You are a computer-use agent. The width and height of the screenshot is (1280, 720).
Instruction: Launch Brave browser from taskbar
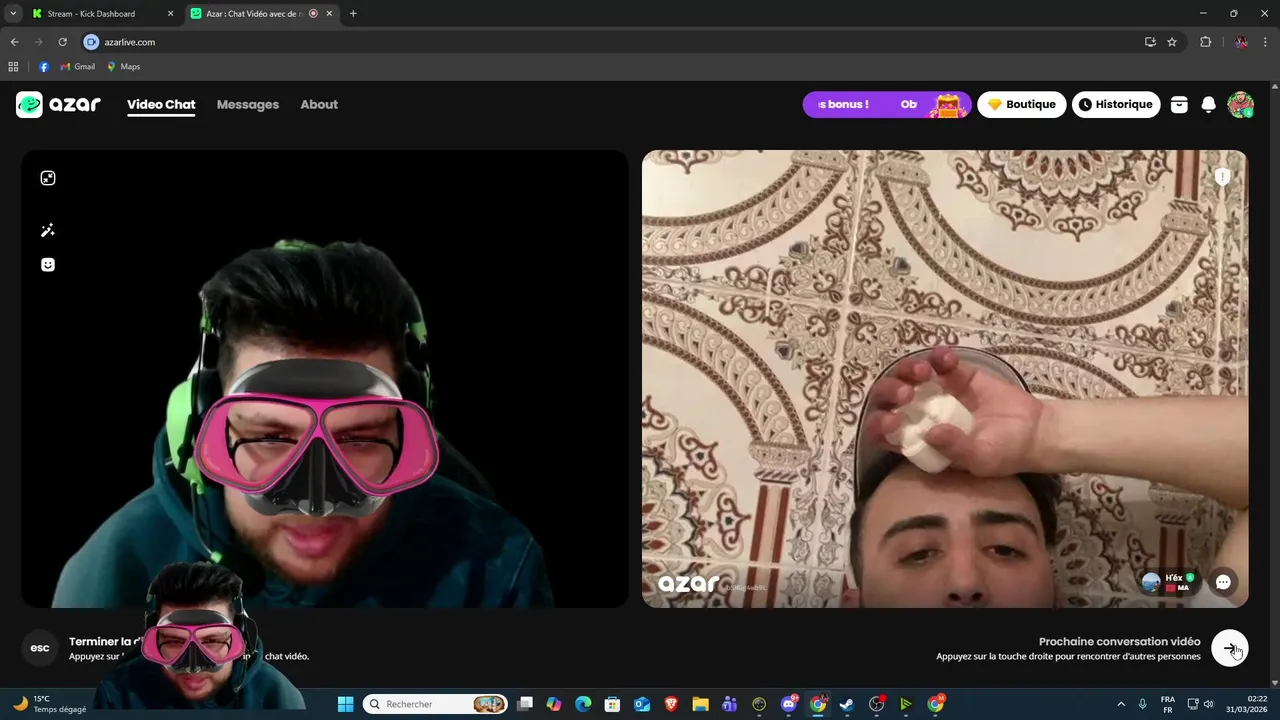671,704
